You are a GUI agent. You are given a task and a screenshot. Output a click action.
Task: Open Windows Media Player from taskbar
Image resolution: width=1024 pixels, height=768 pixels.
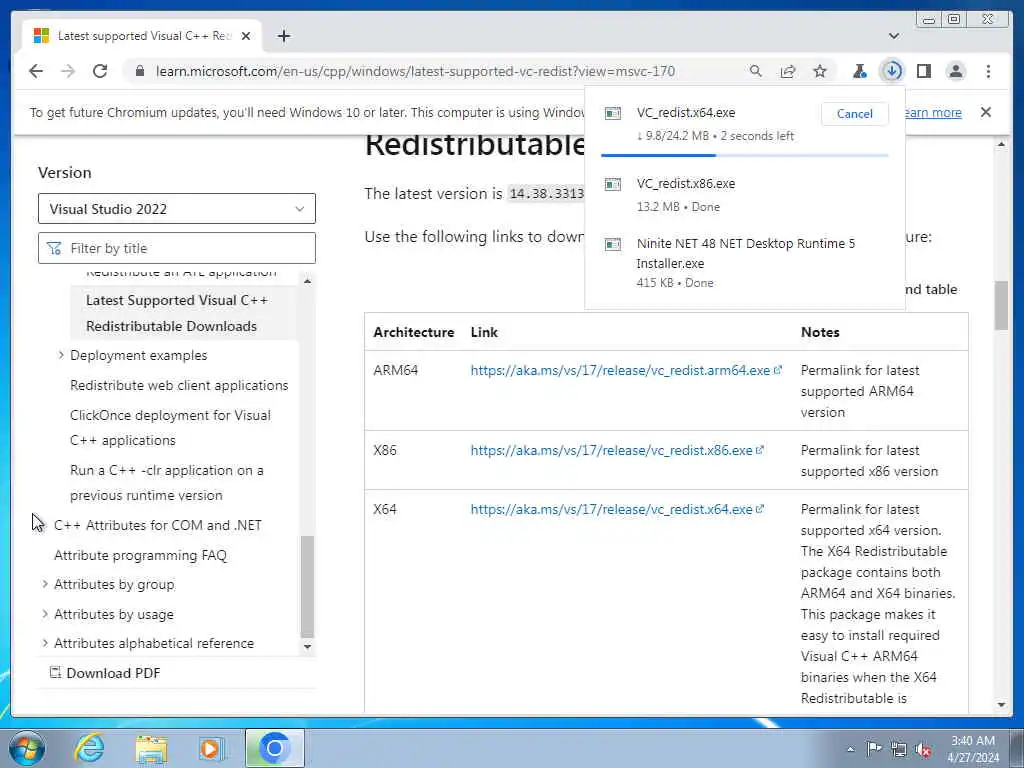click(x=212, y=748)
